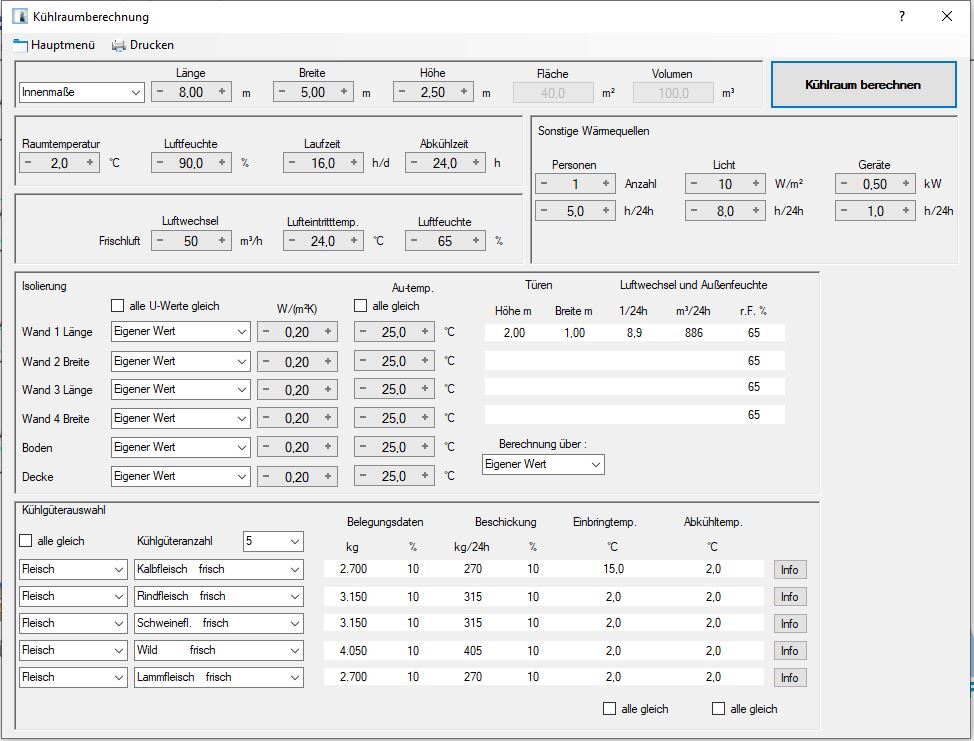Image resolution: width=974 pixels, height=741 pixels.
Task: Open the Lammfleisch frisch dropdown
Action: (x=219, y=677)
